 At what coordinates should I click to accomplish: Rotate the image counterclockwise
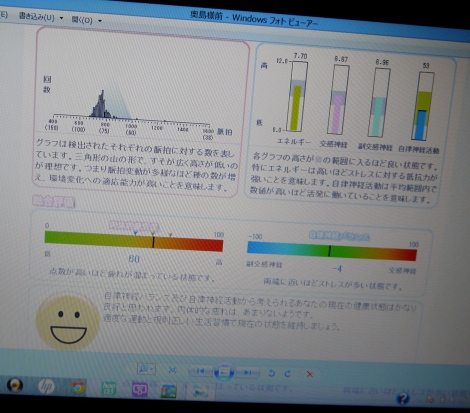click(x=271, y=373)
